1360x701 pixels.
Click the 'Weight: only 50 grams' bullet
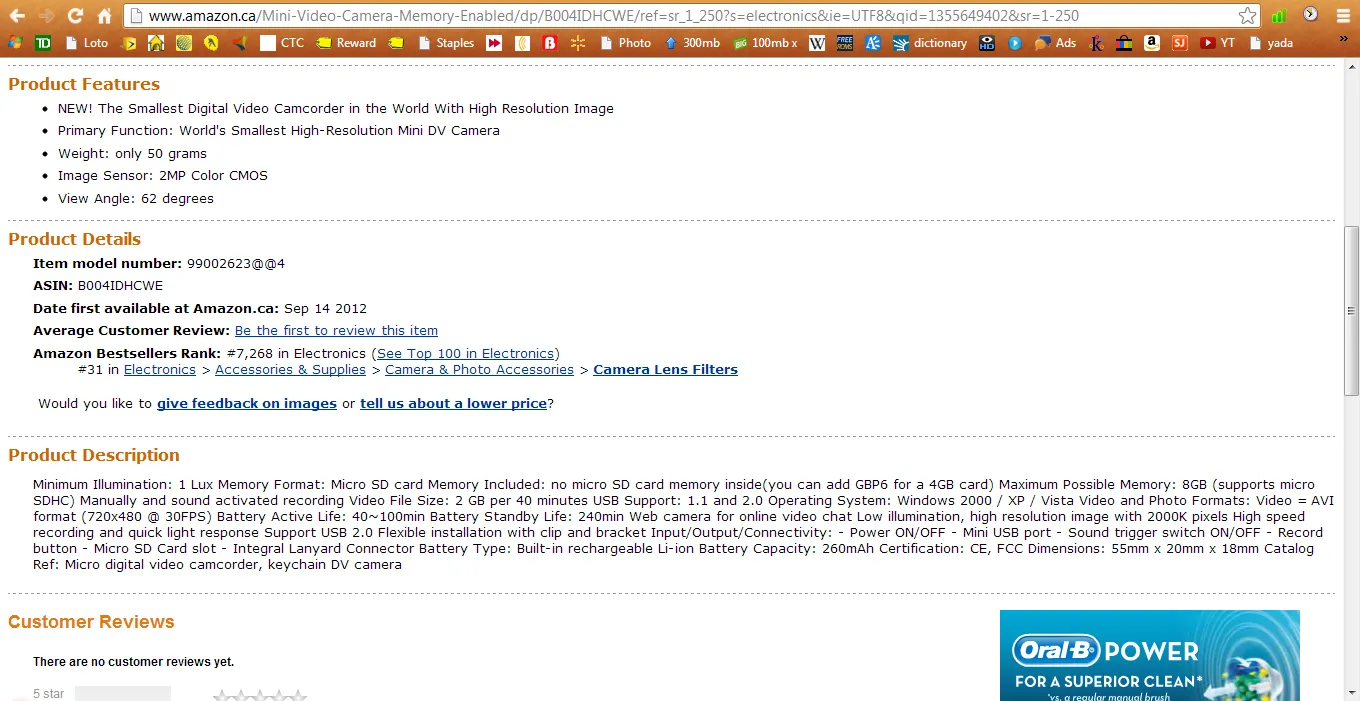click(x=132, y=153)
